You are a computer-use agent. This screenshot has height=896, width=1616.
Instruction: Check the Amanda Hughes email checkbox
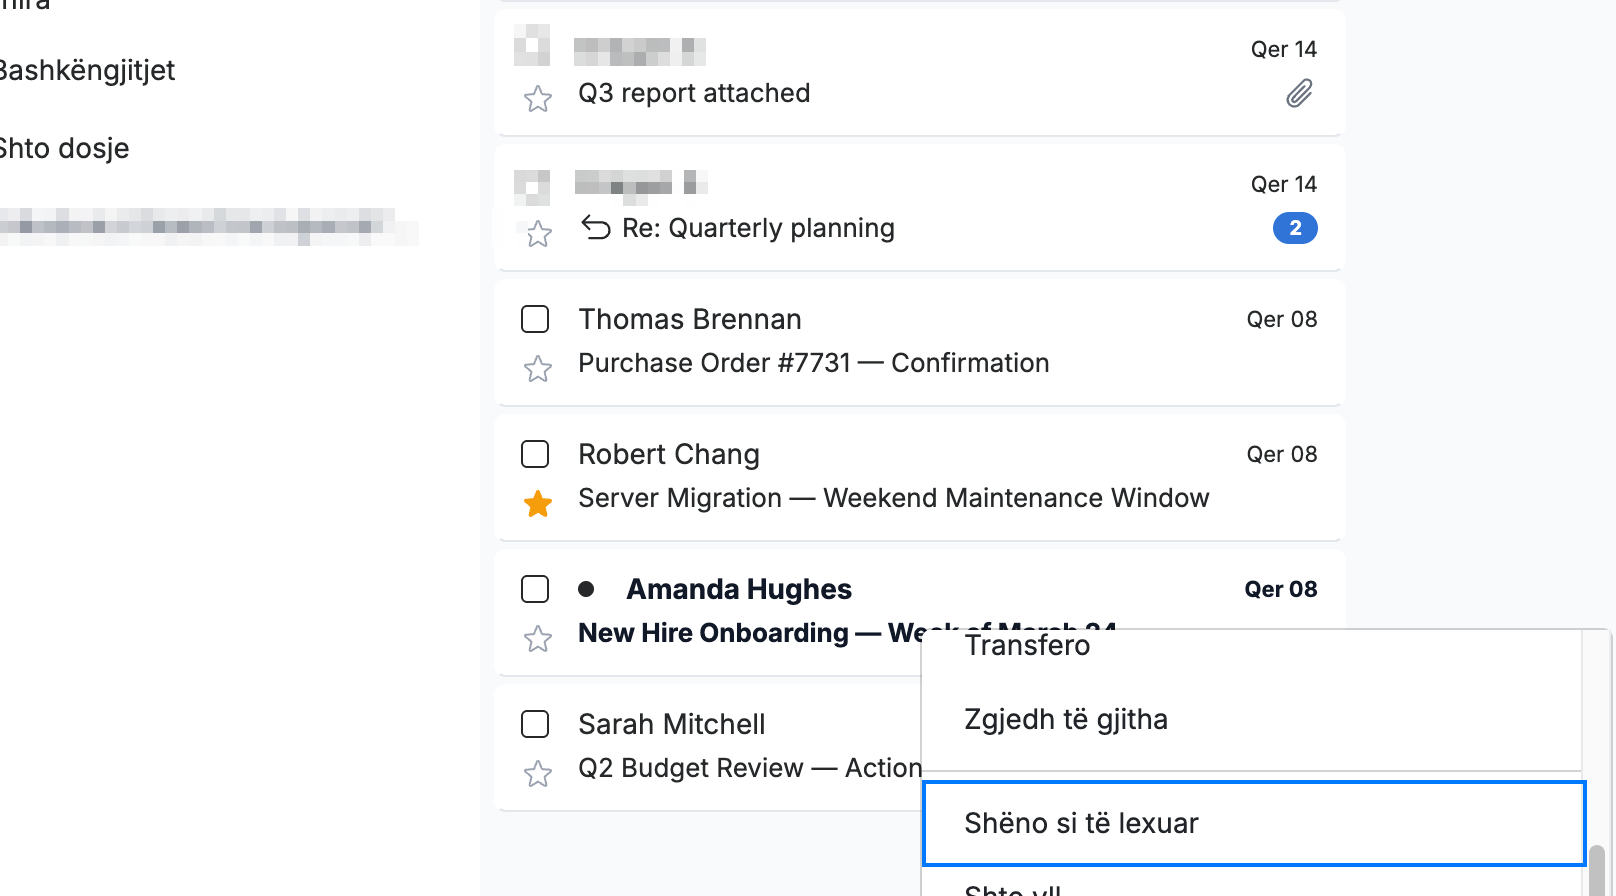[535, 589]
